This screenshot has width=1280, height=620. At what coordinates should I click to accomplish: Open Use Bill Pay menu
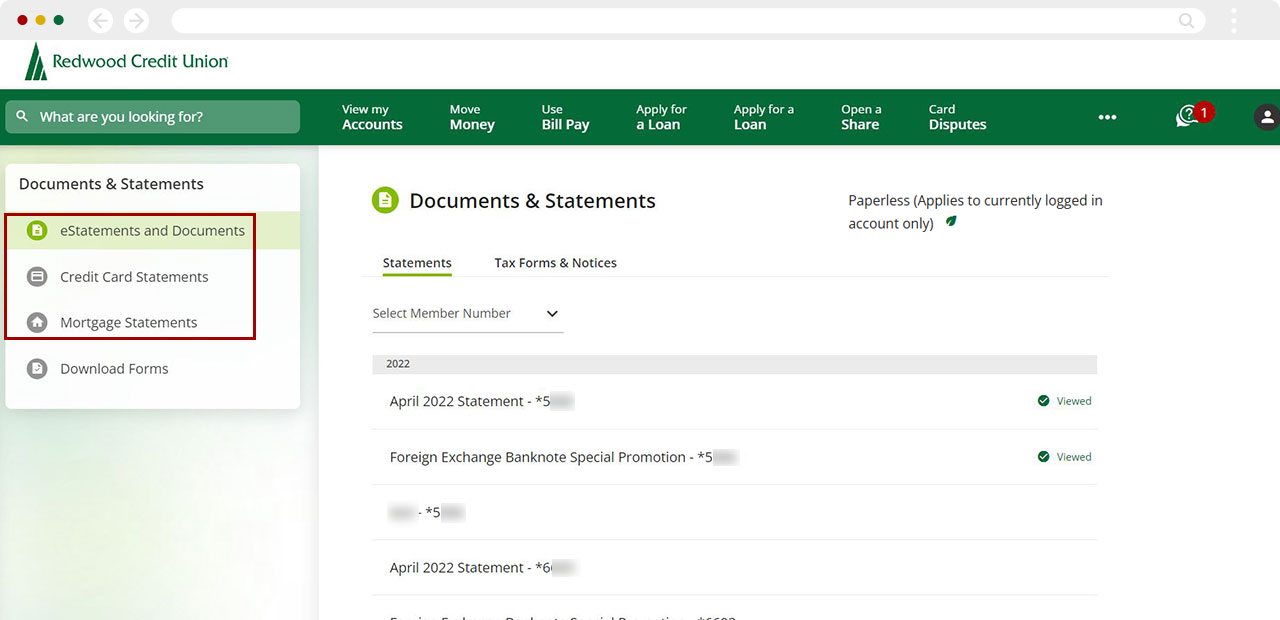pos(565,117)
